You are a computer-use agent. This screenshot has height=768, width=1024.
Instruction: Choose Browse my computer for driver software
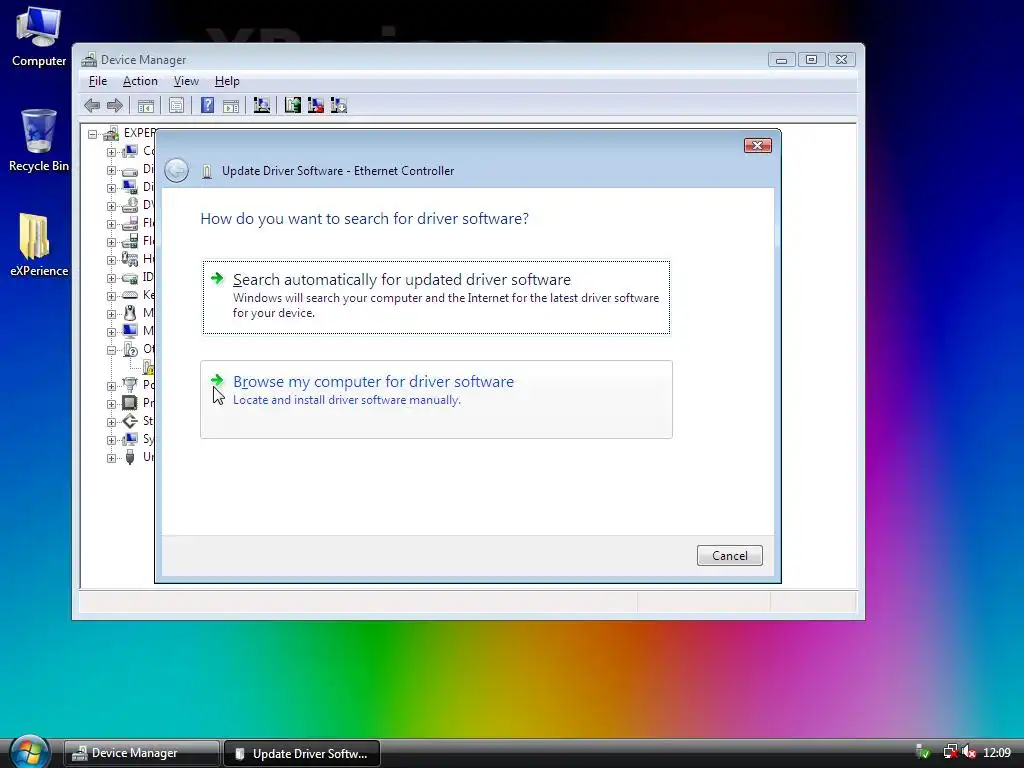(436, 399)
